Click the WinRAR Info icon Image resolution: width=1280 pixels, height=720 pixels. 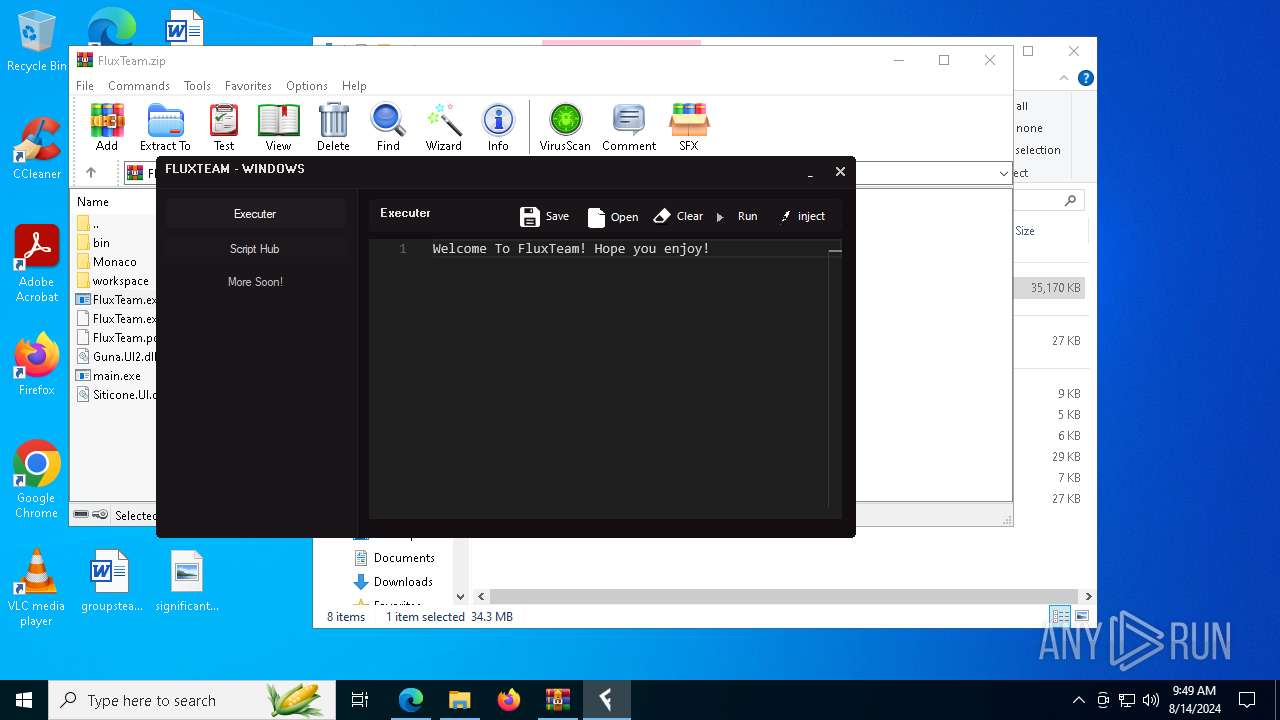click(x=498, y=127)
